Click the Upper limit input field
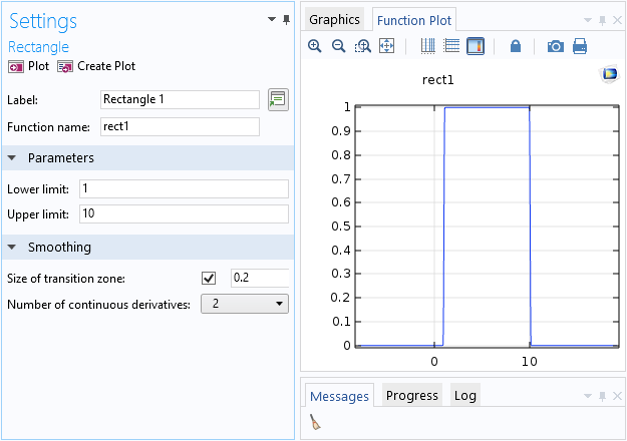627x441 pixels. tap(184, 214)
